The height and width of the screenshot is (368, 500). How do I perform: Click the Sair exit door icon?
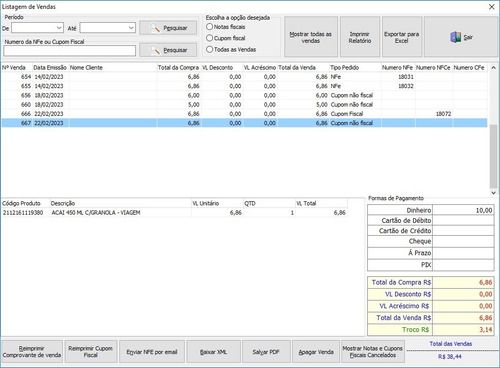456,37
